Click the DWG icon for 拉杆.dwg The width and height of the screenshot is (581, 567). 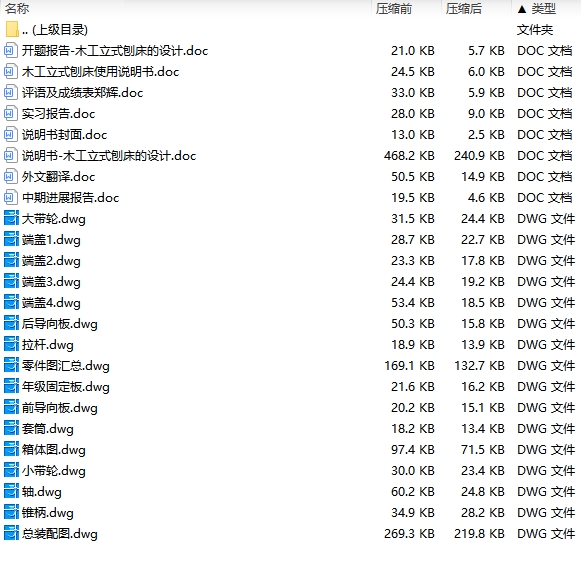(11, 344)
